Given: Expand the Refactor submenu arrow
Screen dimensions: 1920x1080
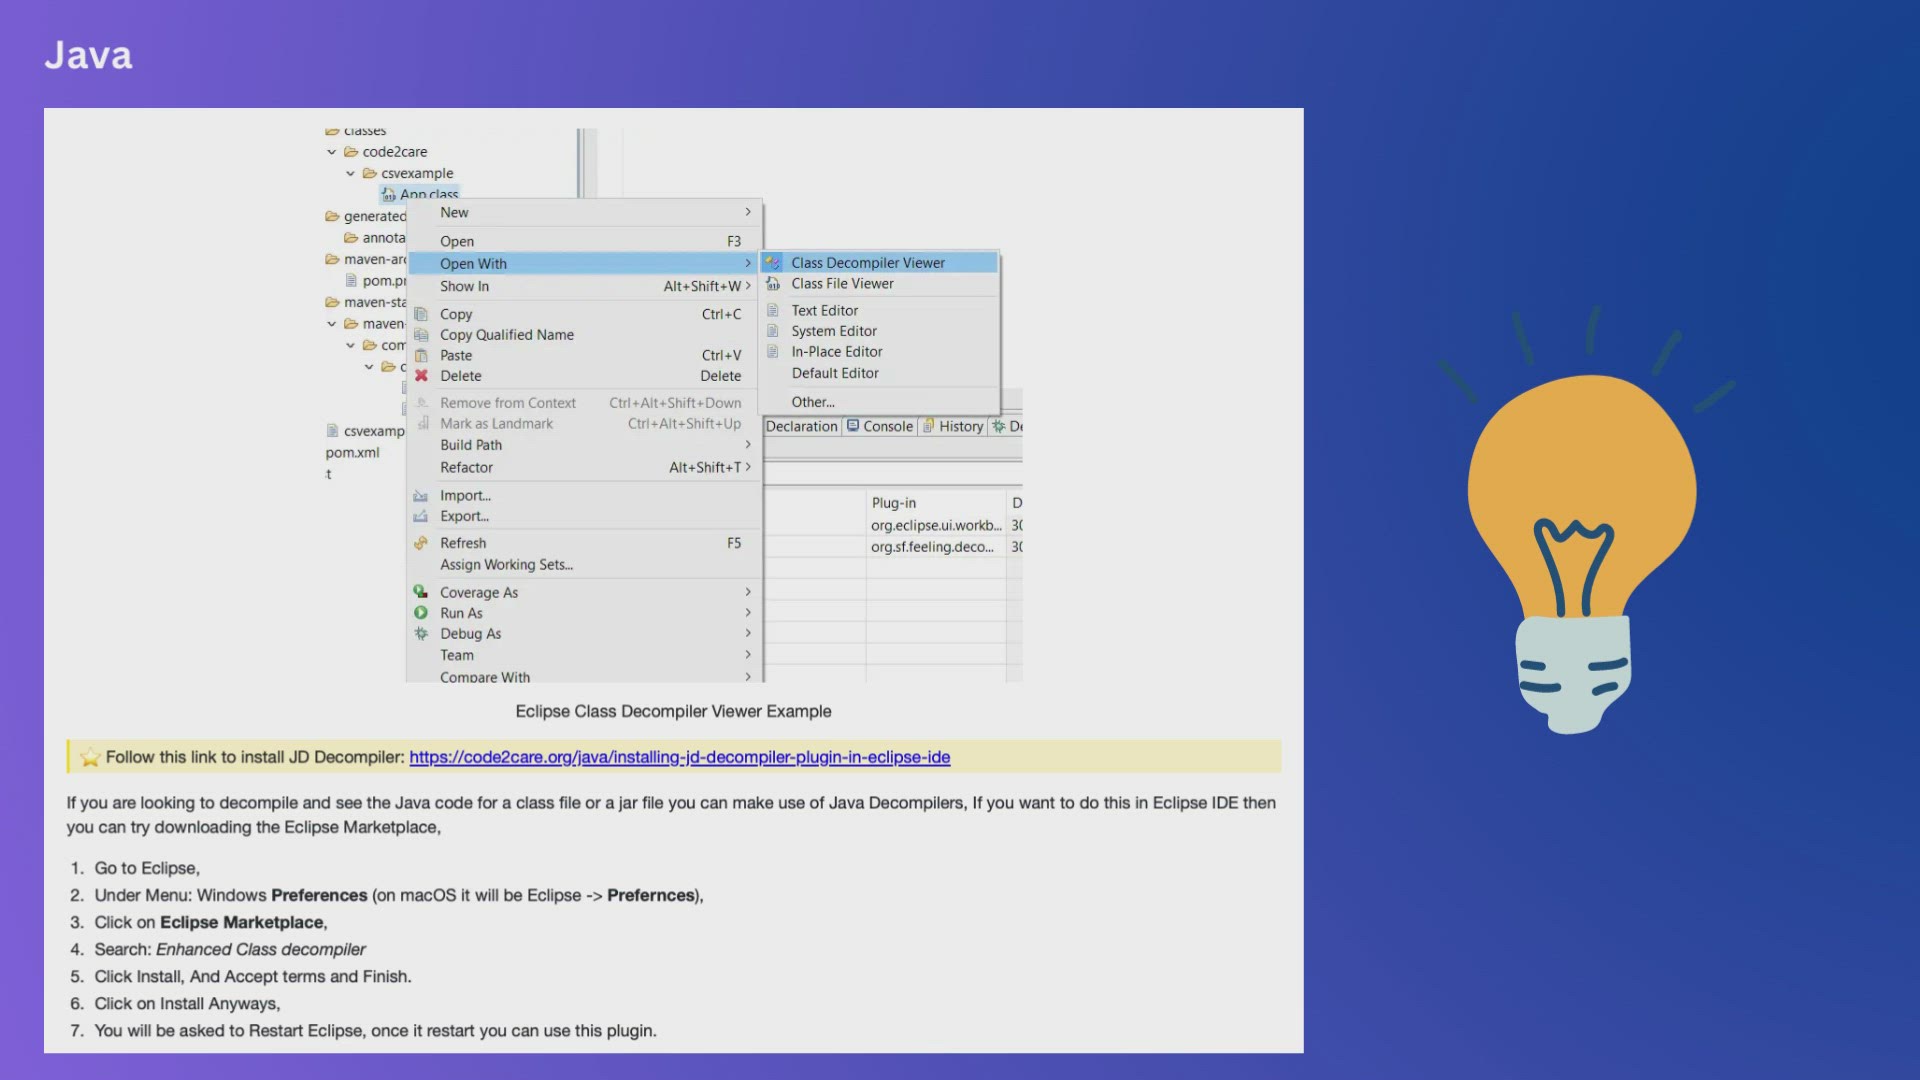Looking at the screenshot, I should click(748, 467).
